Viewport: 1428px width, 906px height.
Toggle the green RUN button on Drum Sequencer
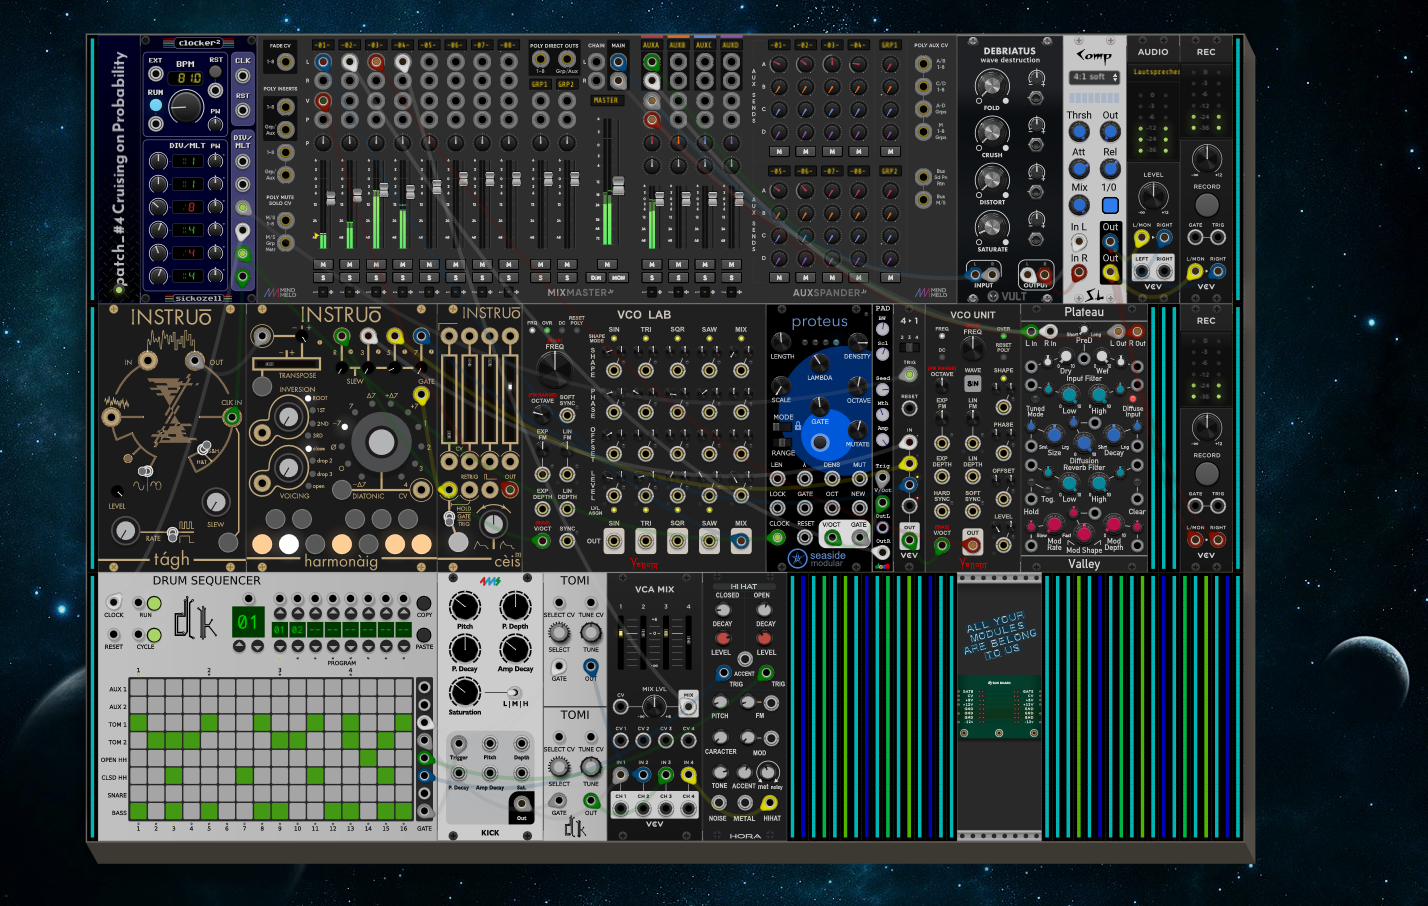point(154,603)
